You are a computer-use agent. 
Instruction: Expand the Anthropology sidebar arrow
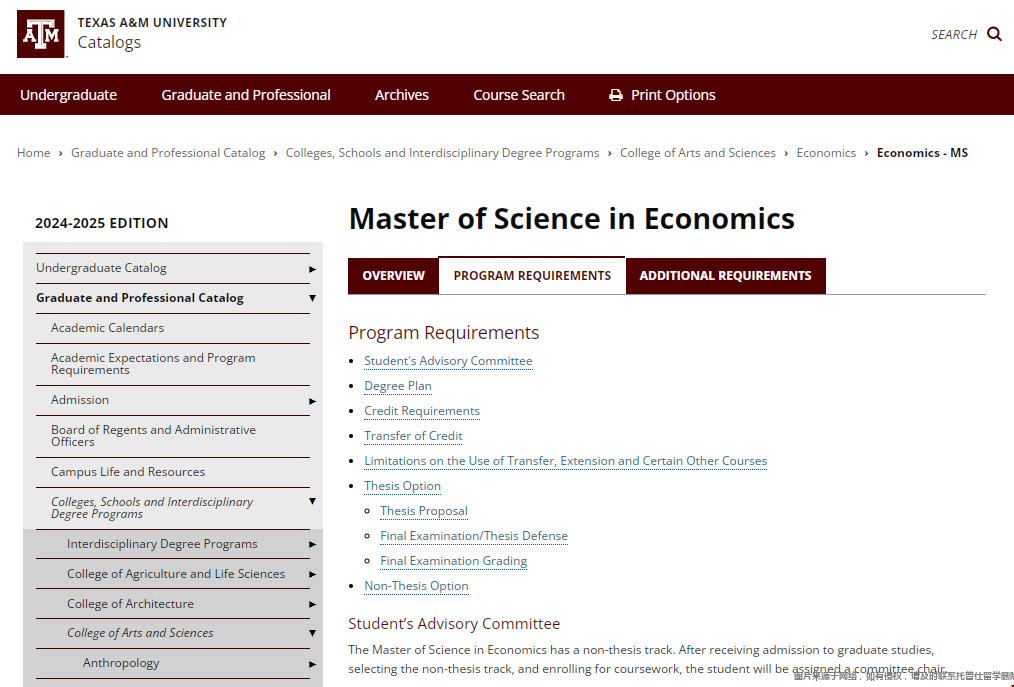312,664
